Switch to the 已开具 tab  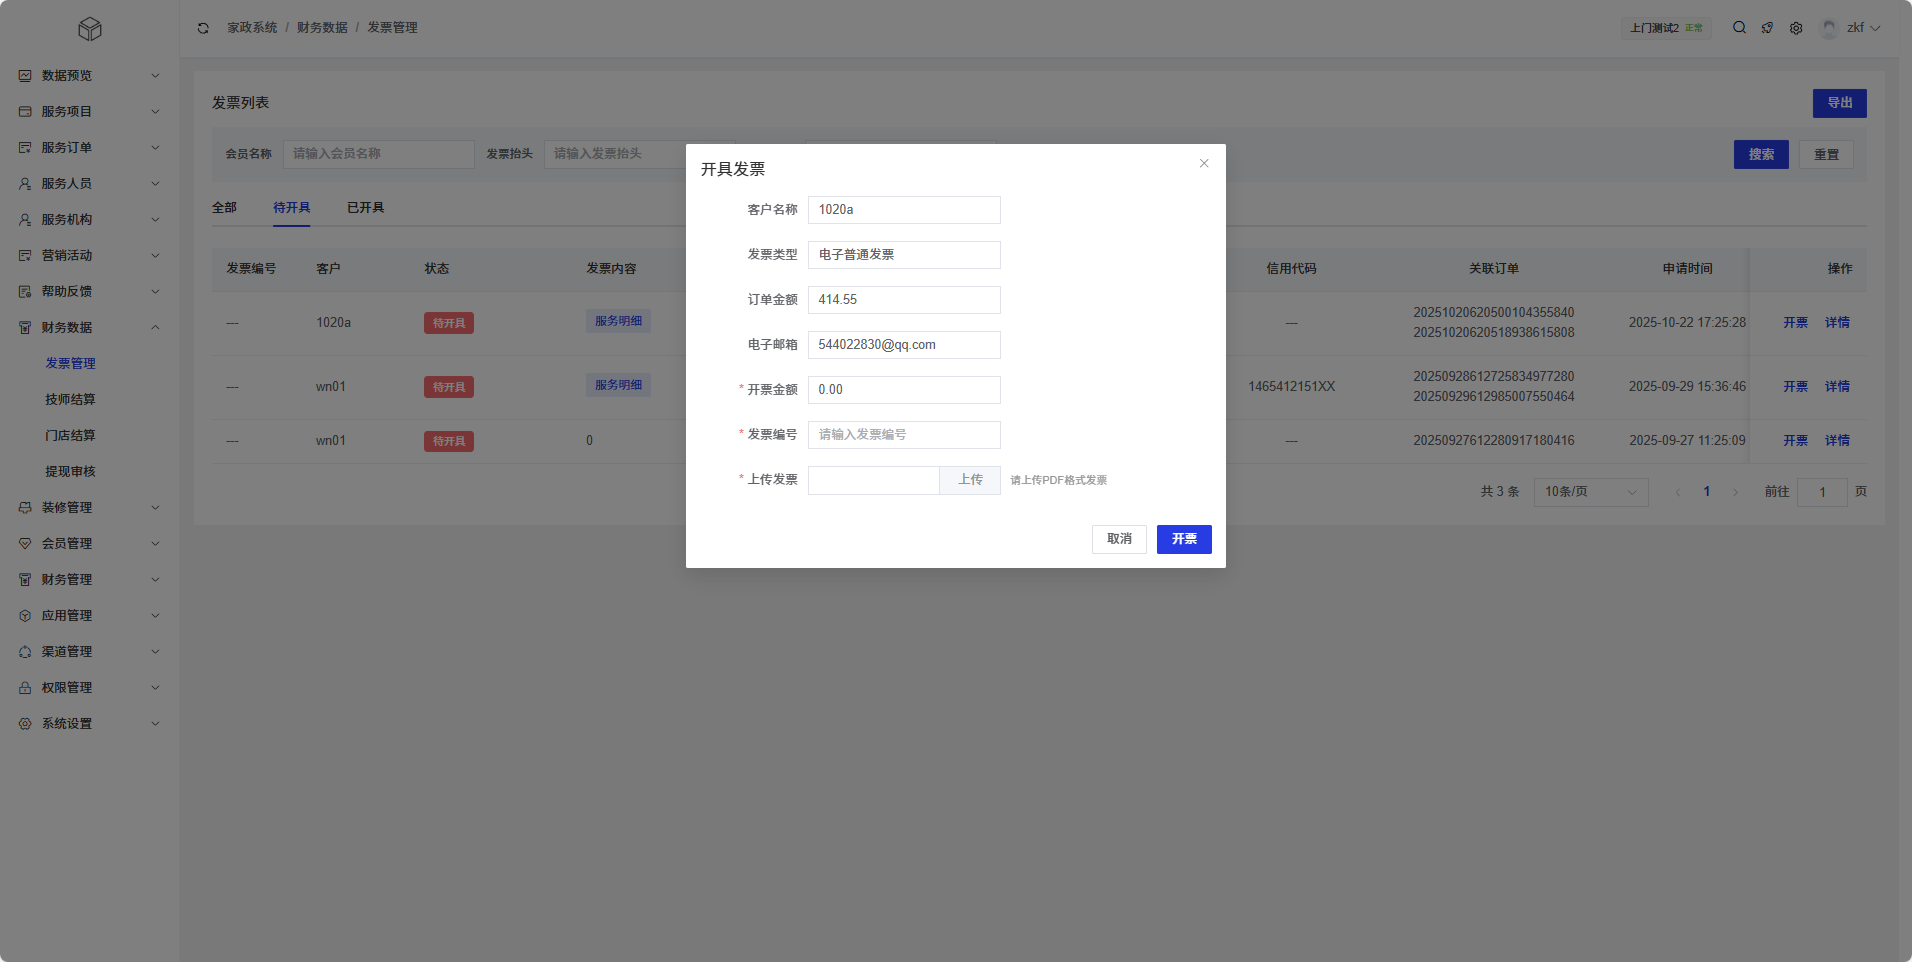[x=365, y=208]
